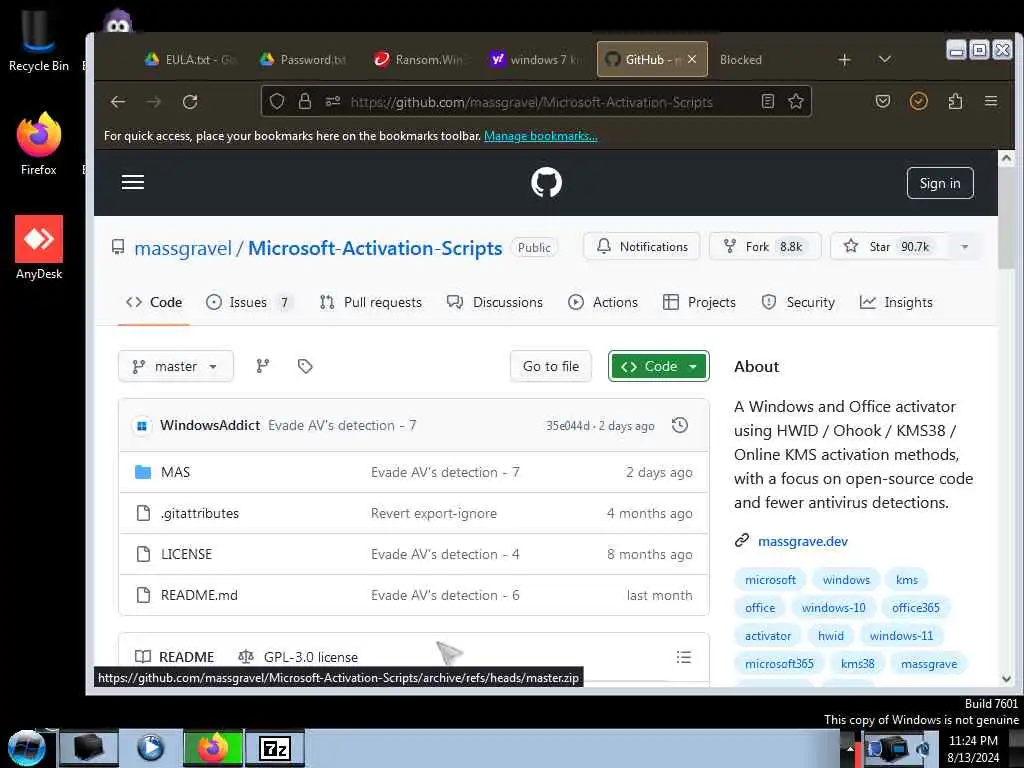1024x768 pixels.
Task: Fork the repository button
Action: pos(765,247)
